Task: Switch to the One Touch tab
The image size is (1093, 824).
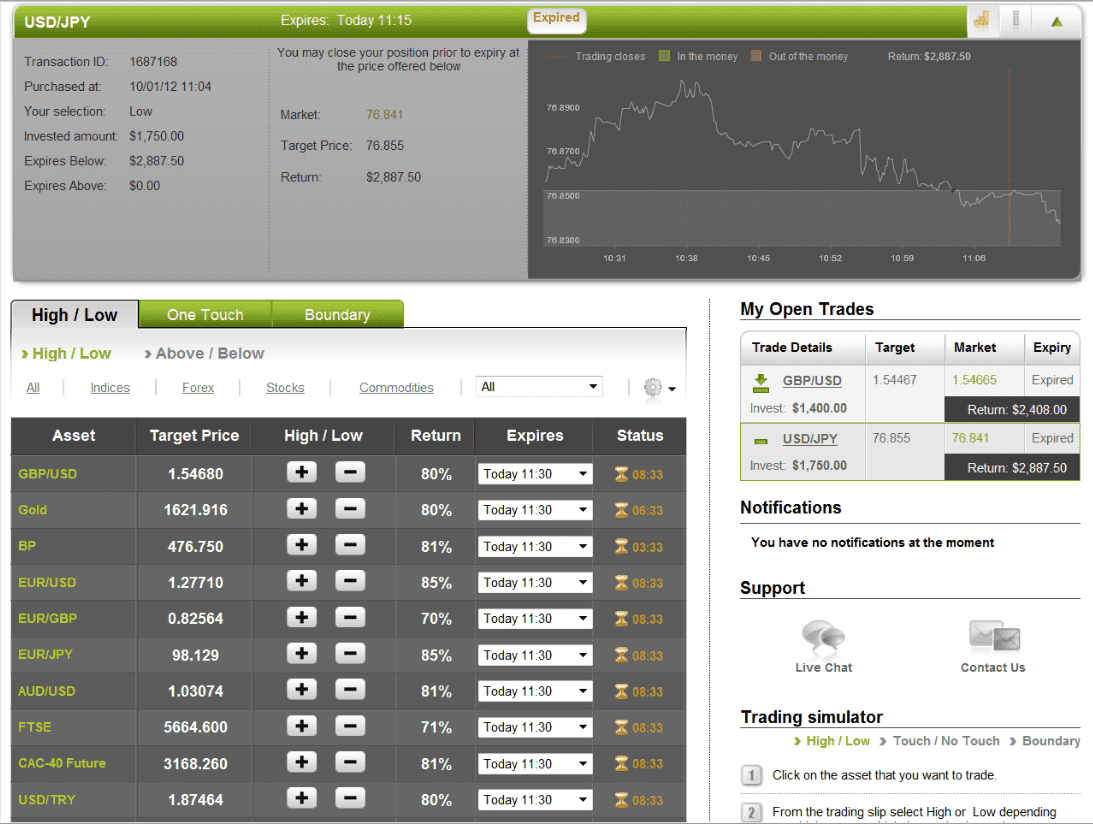Action: [x=204, y=314]
